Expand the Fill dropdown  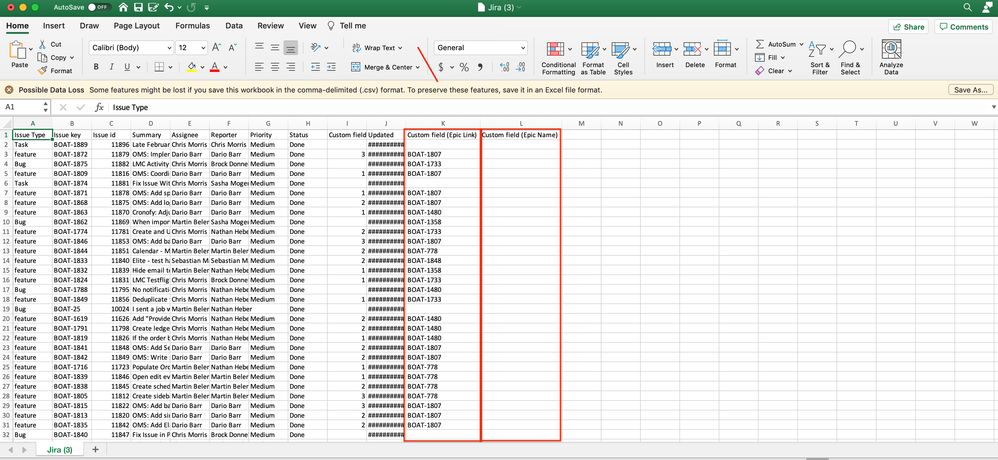[784, 57]
